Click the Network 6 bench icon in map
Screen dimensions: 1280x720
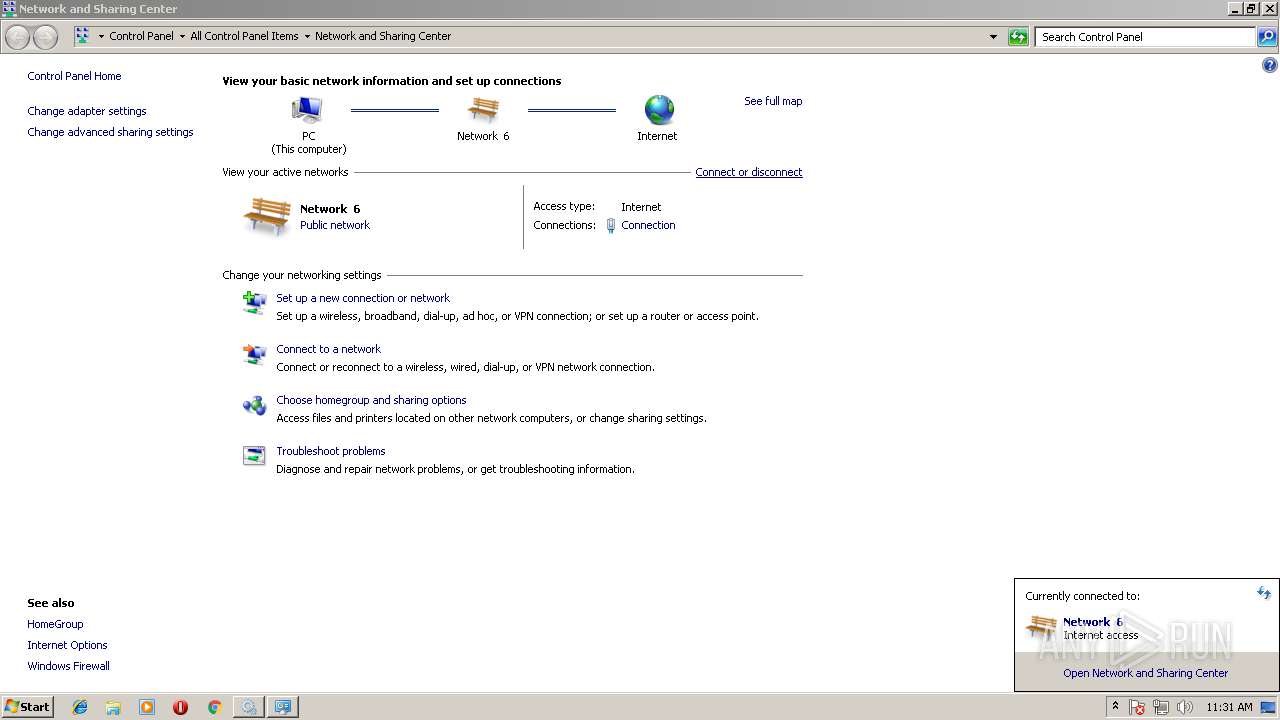(x=483, y=110)
